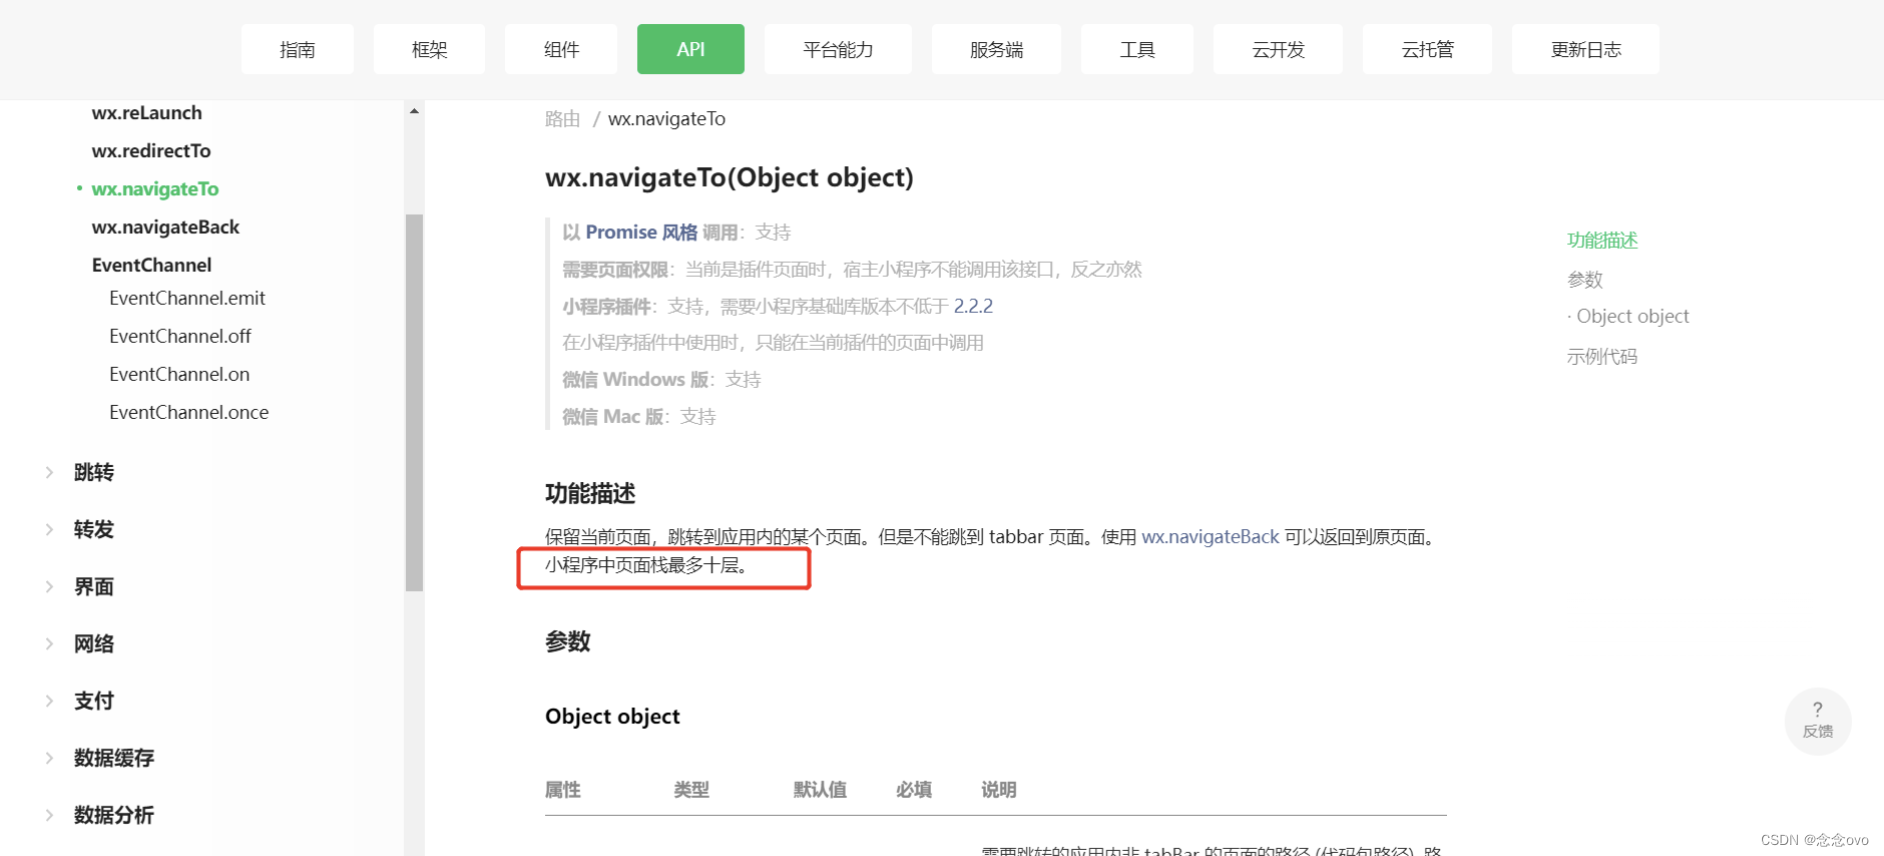This screenshot has width=1884, height=856.
Task: Click the 默认值 table header
Action: coord(820,790)
